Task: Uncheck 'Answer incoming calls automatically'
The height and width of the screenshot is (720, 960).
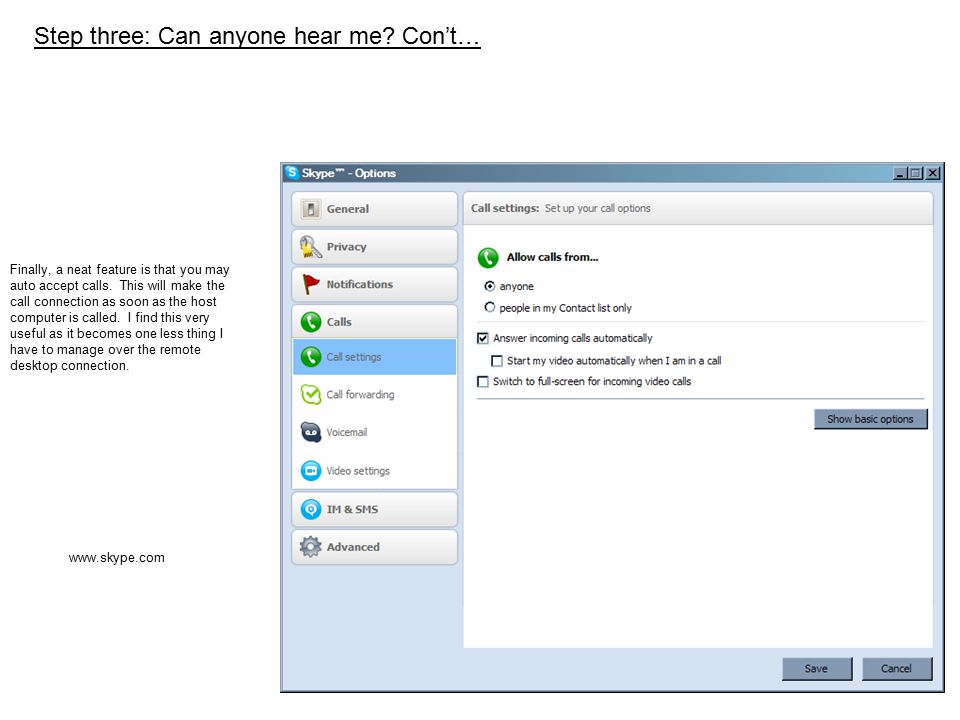Action: point(482,338)
